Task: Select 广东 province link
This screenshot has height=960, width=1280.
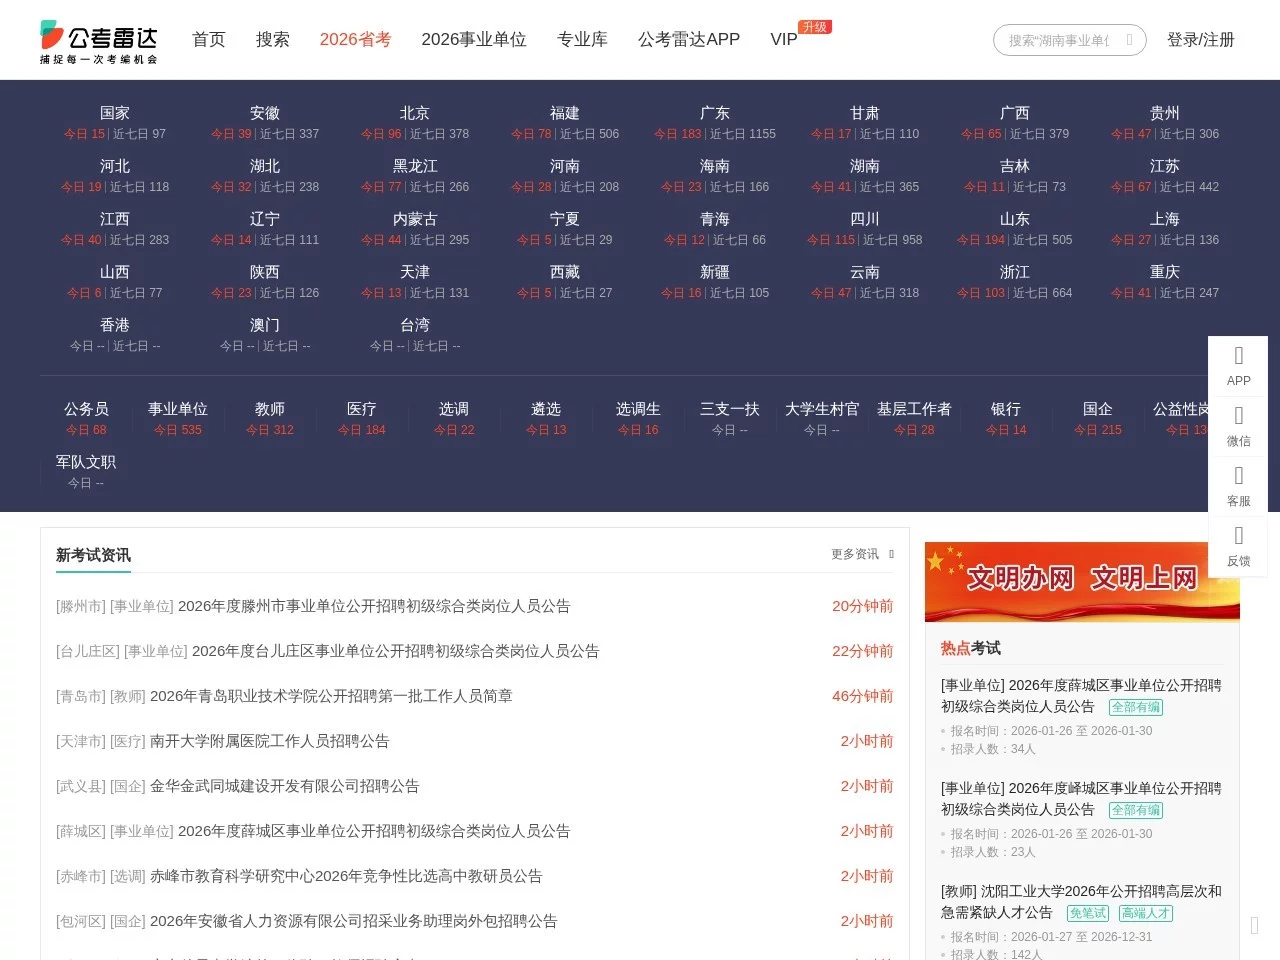Action: 714,114
